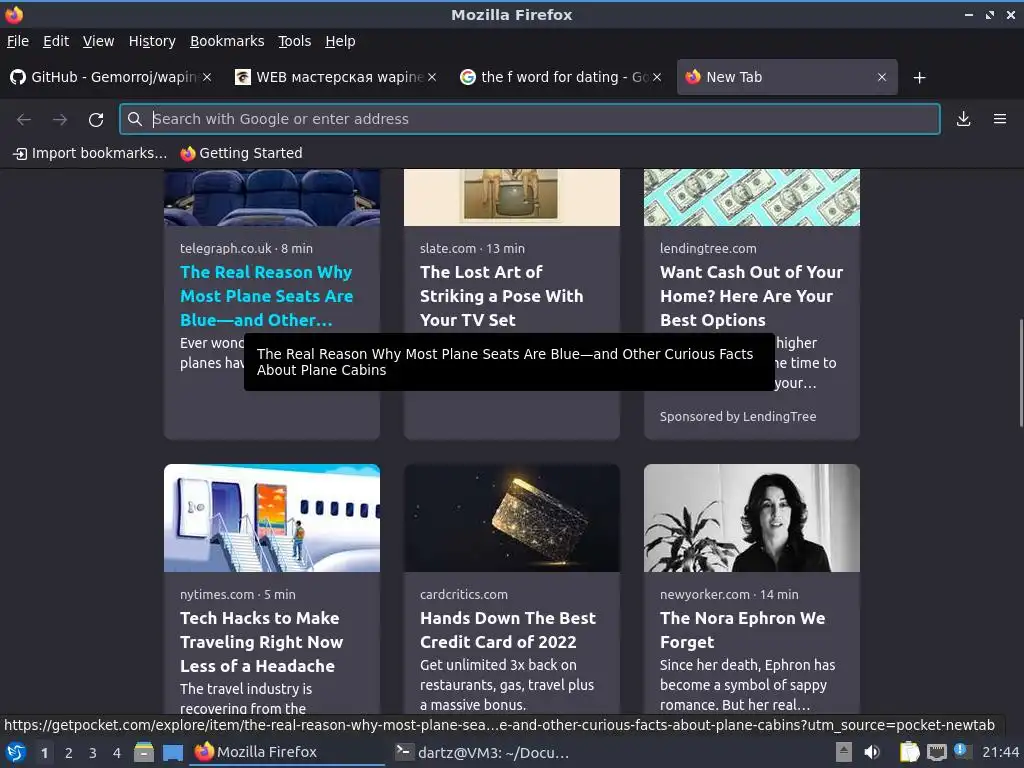The width and height of the screenshot is (1024, 768).
Task: Click the address bar search field
Action: click(x=530, y=119)
